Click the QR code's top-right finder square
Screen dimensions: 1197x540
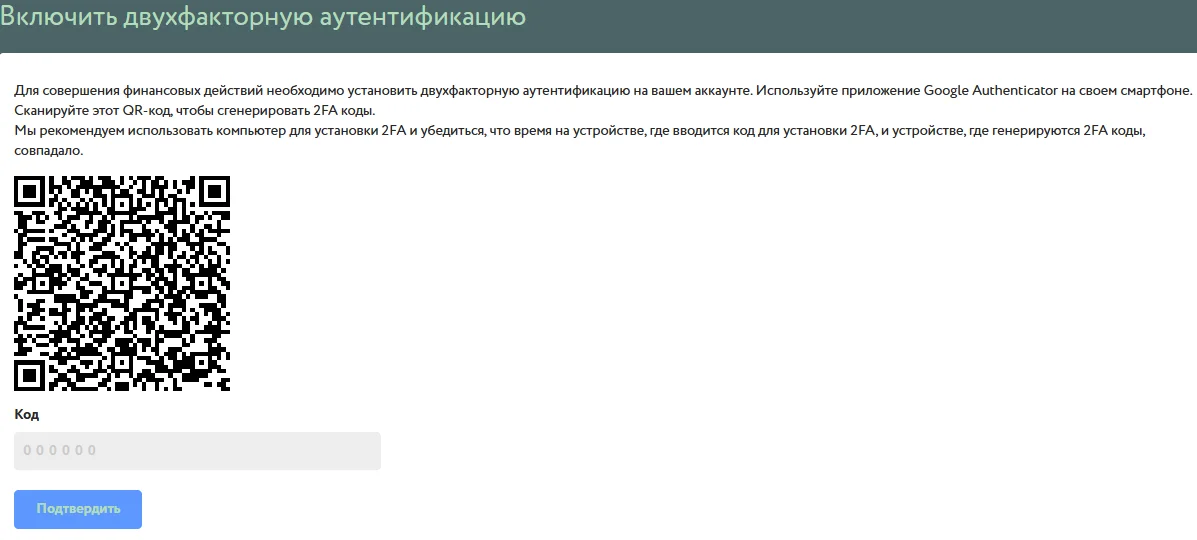pos(214,191)
